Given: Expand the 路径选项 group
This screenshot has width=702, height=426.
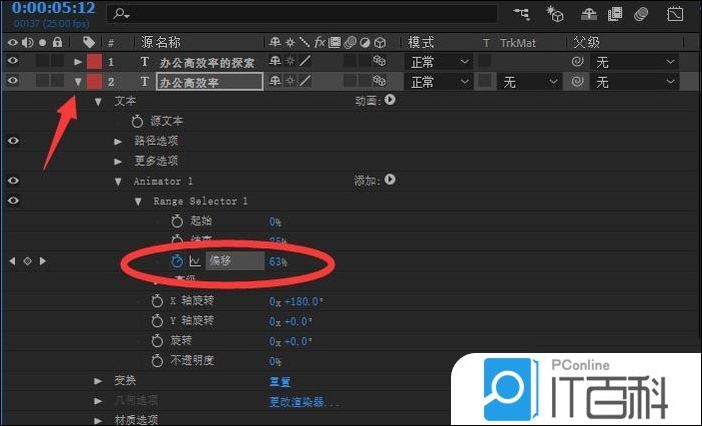Looking at the screenshot, I should coord(118,142).
